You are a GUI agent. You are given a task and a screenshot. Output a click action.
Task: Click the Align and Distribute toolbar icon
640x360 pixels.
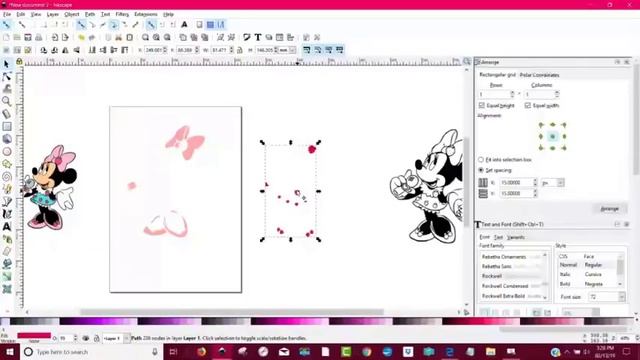290,38
